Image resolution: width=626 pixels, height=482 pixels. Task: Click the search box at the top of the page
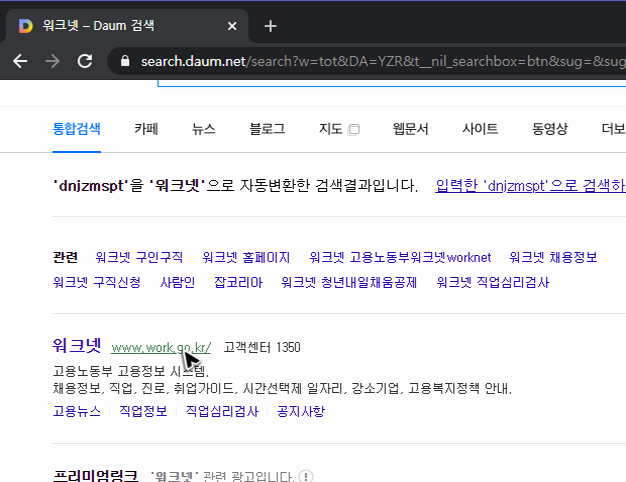[392, 83]
